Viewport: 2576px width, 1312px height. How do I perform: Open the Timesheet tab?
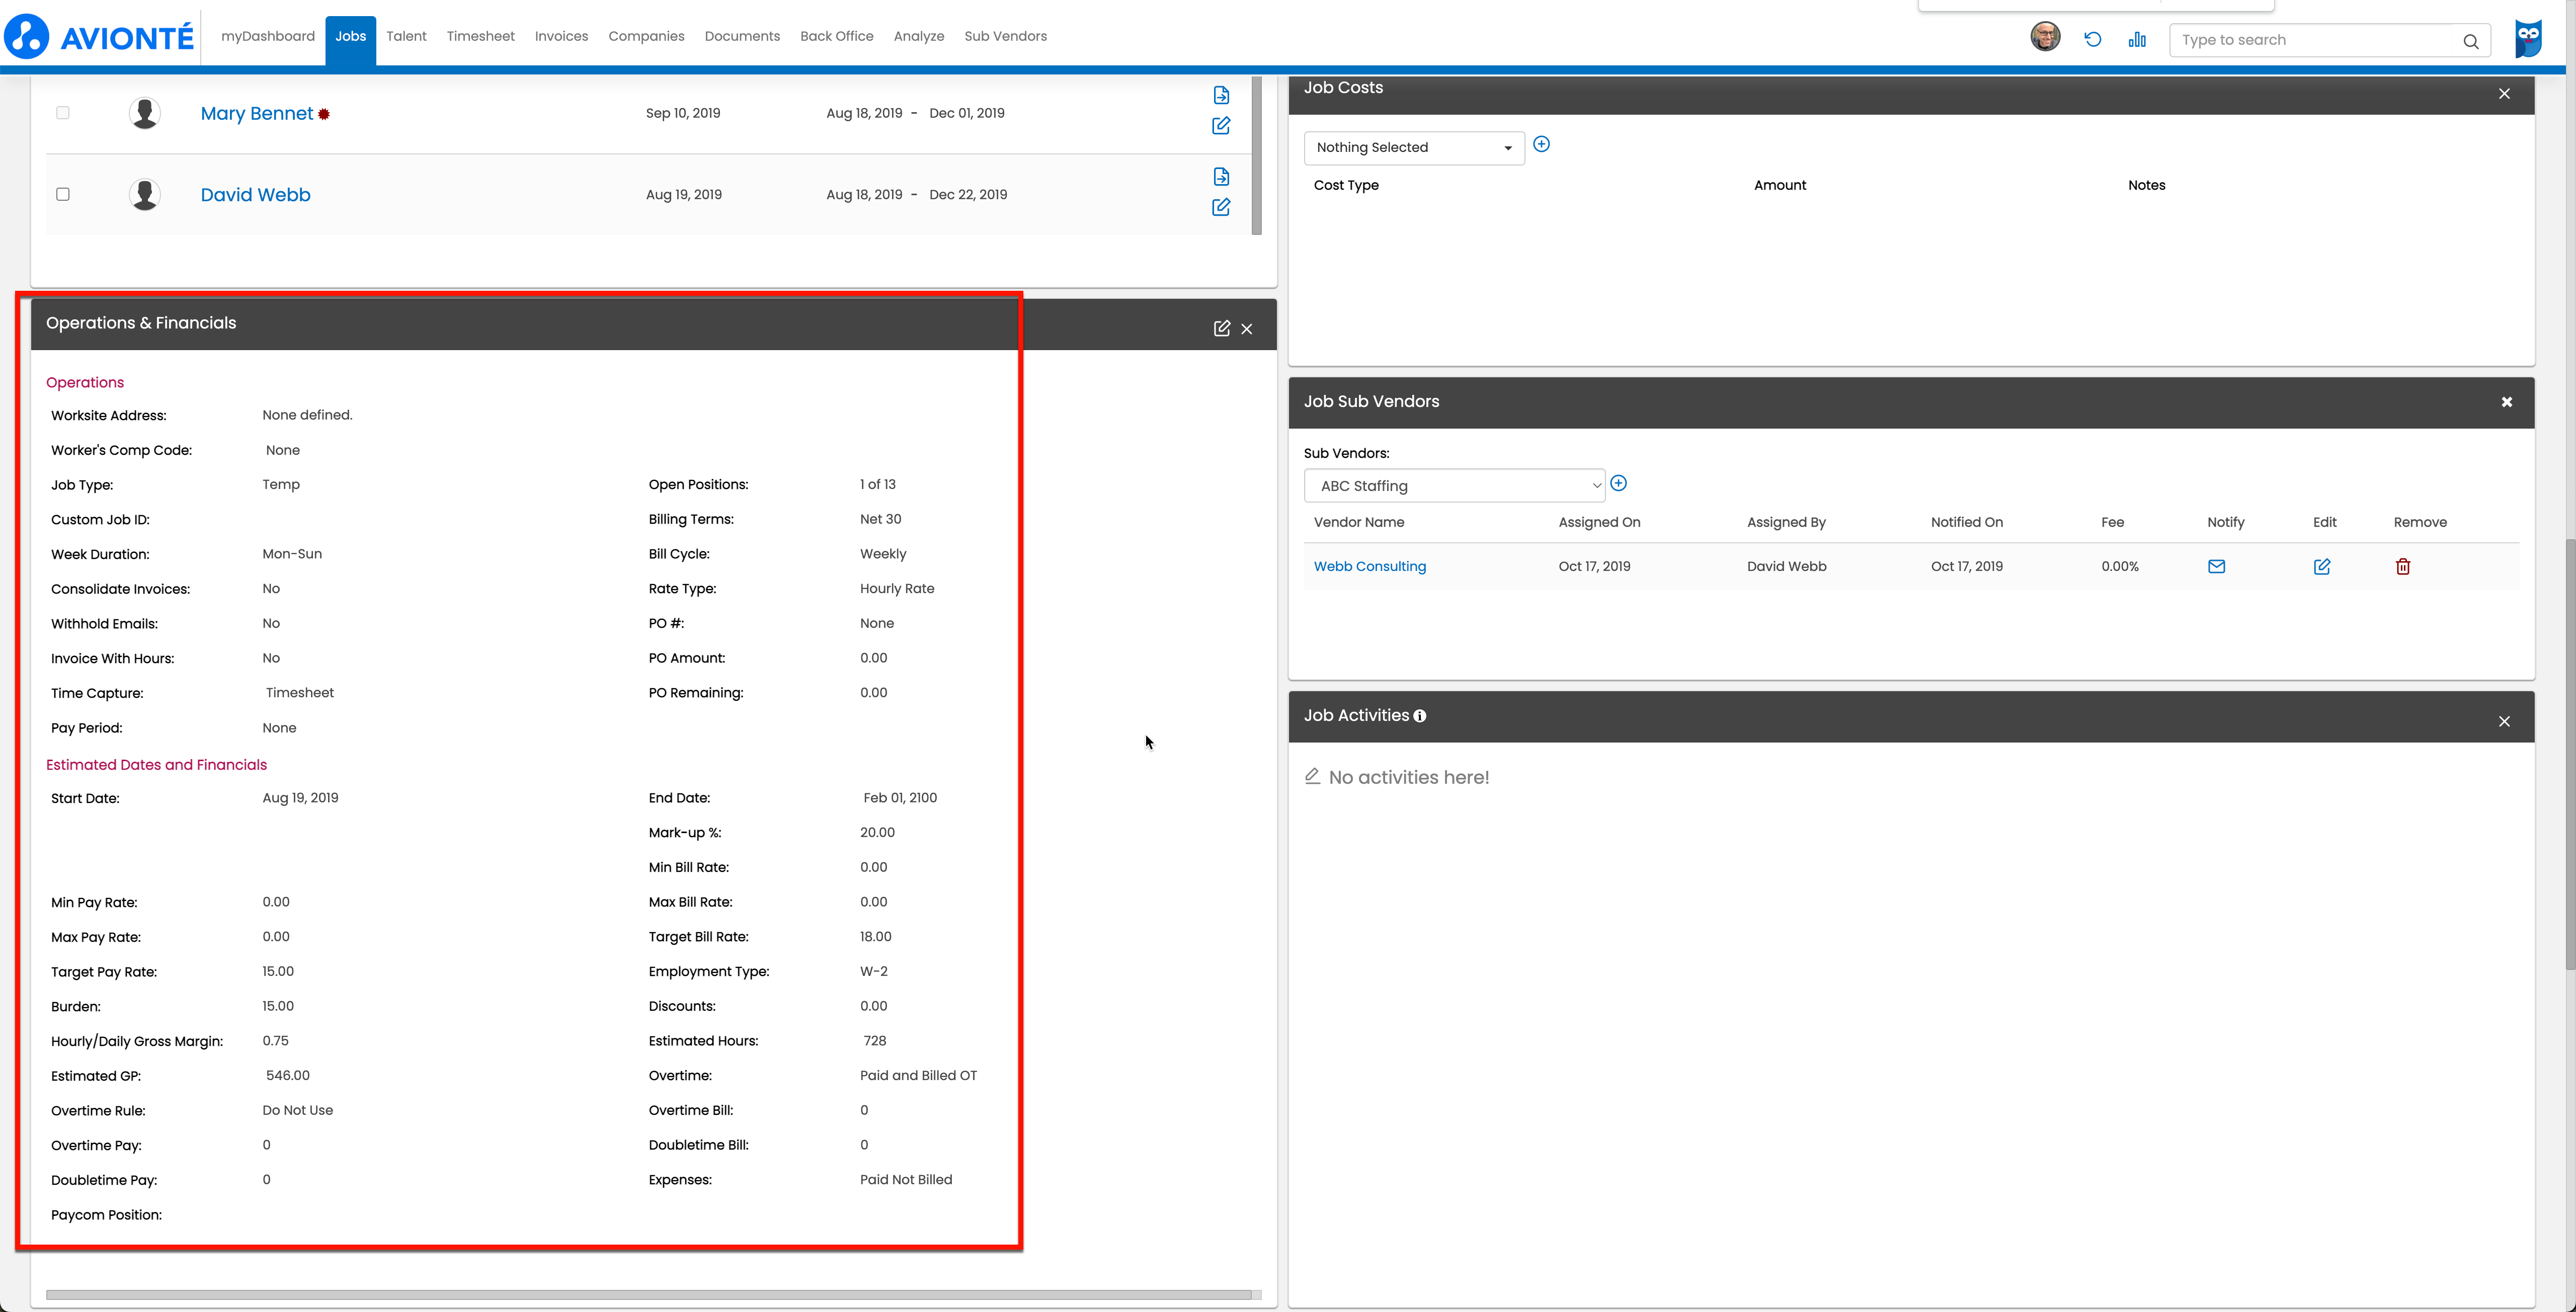pyautogui.click(x=480, y=36)
